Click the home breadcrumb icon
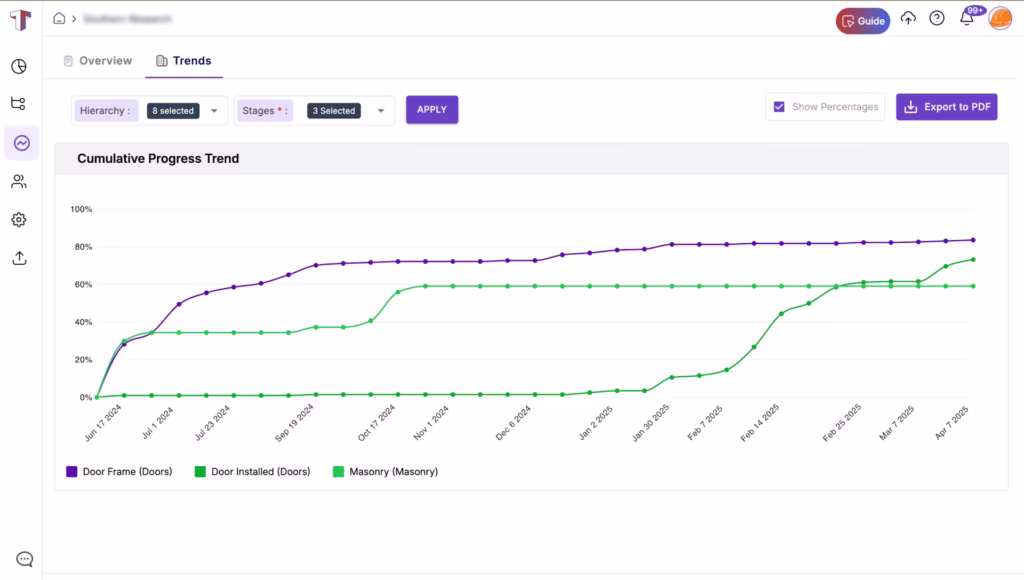This screenshot has height=580, width=1024. [59, 18]
